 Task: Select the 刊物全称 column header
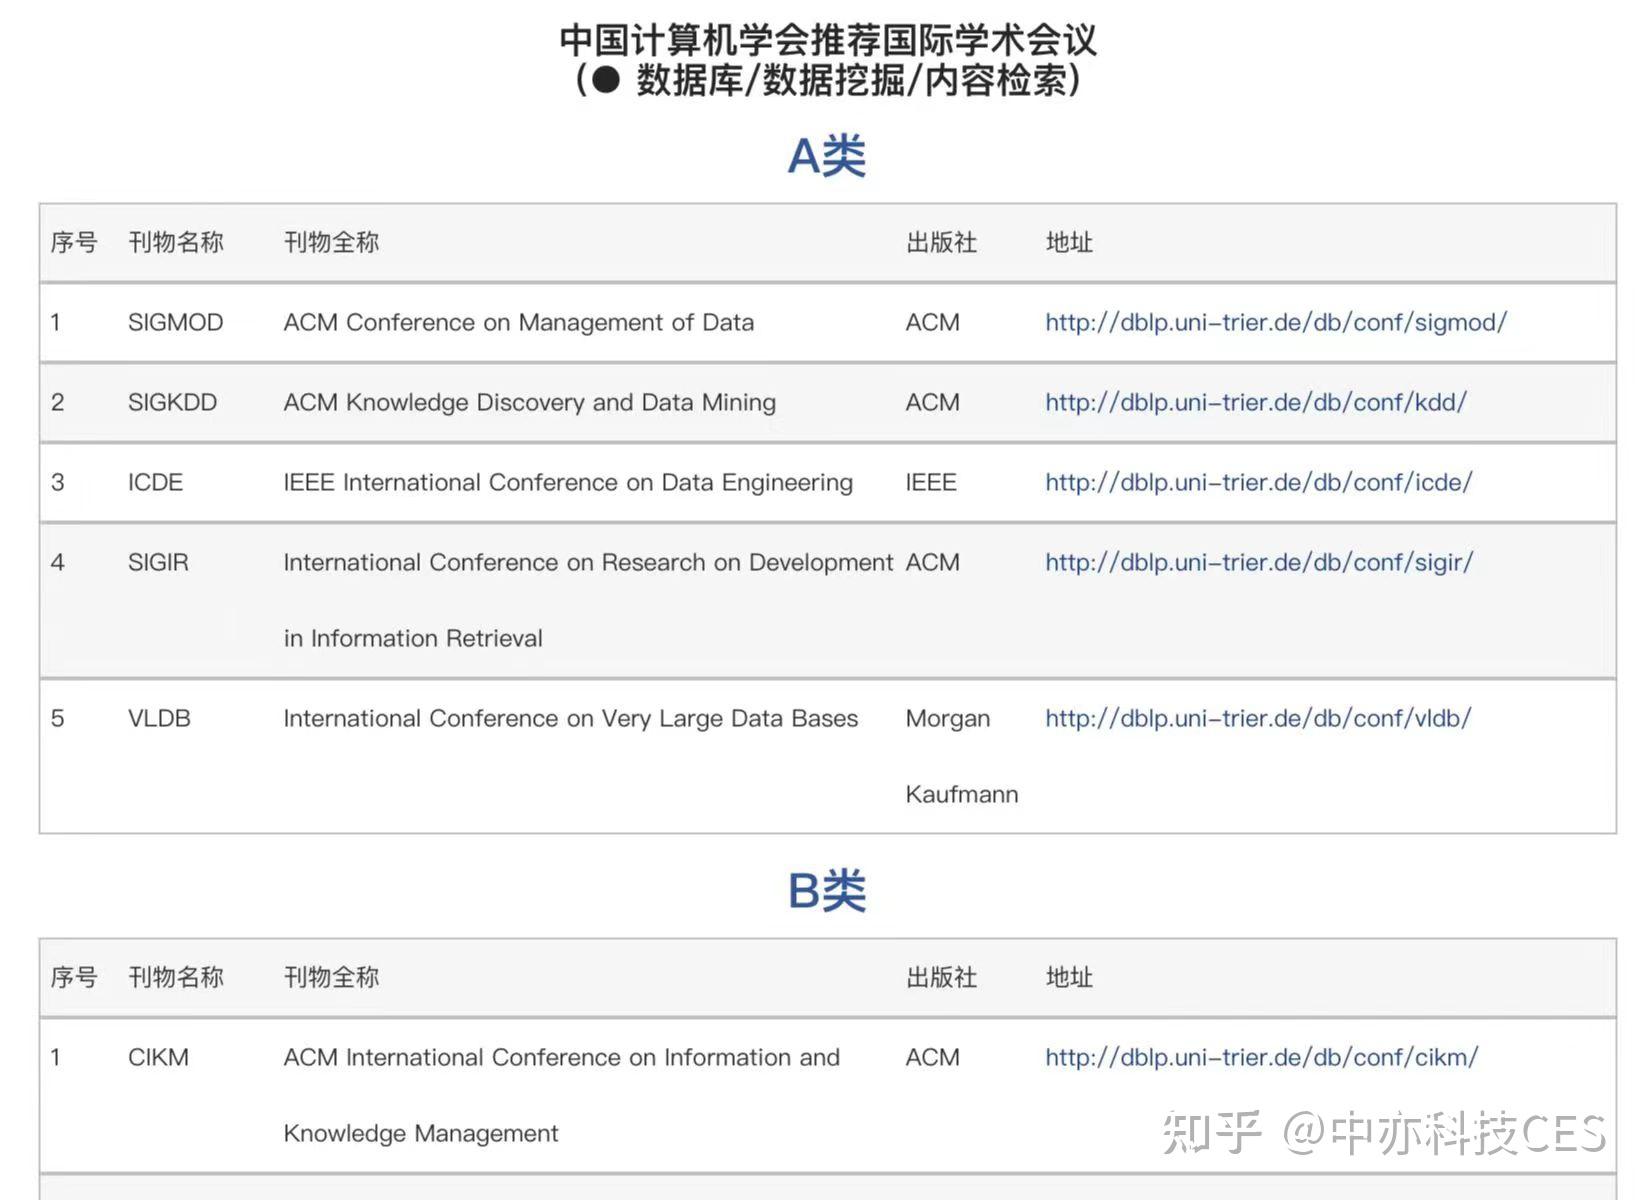[330, 242]
